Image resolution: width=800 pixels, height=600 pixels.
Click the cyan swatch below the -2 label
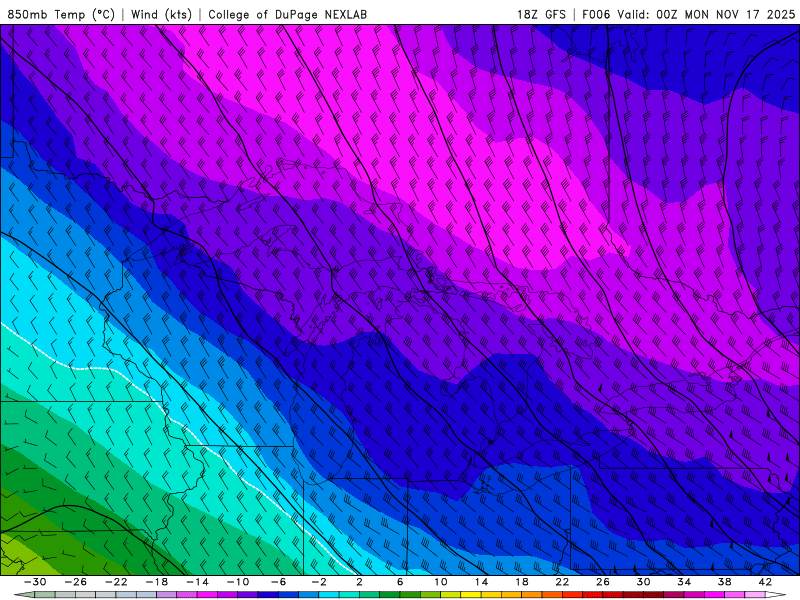click(329, 594)
